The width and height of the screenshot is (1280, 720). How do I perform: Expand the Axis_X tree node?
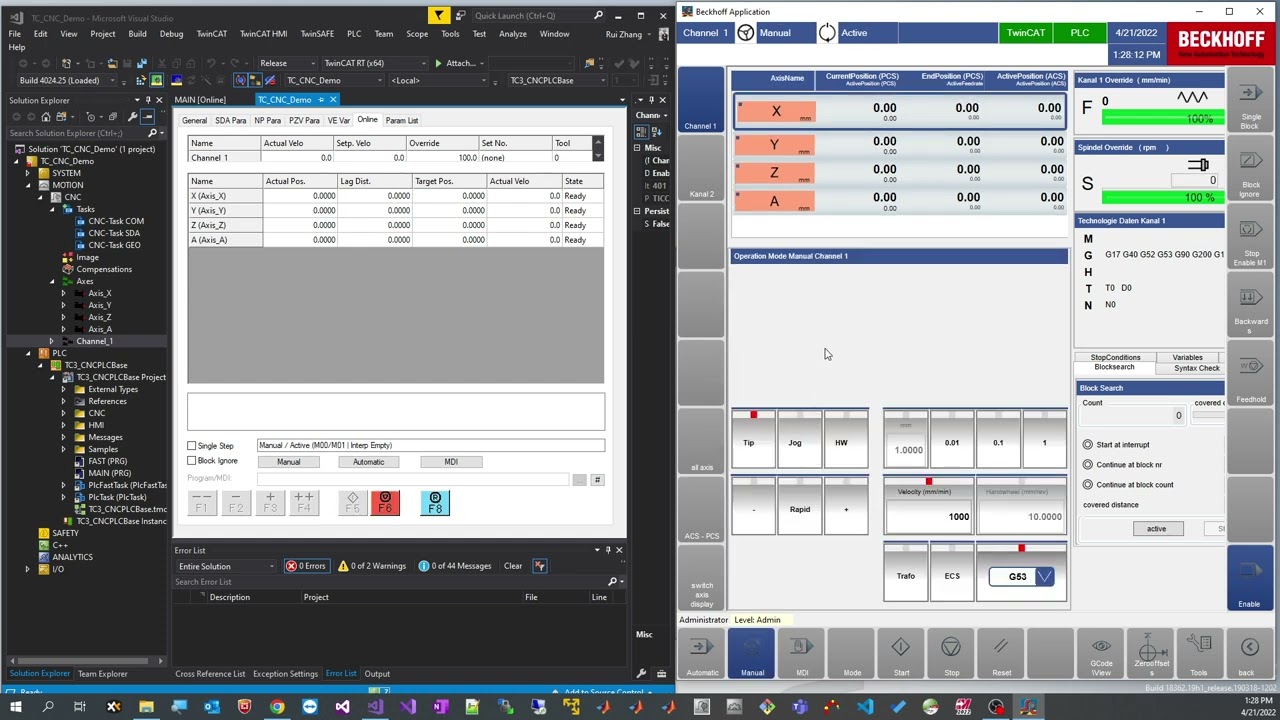pos(63,293)
